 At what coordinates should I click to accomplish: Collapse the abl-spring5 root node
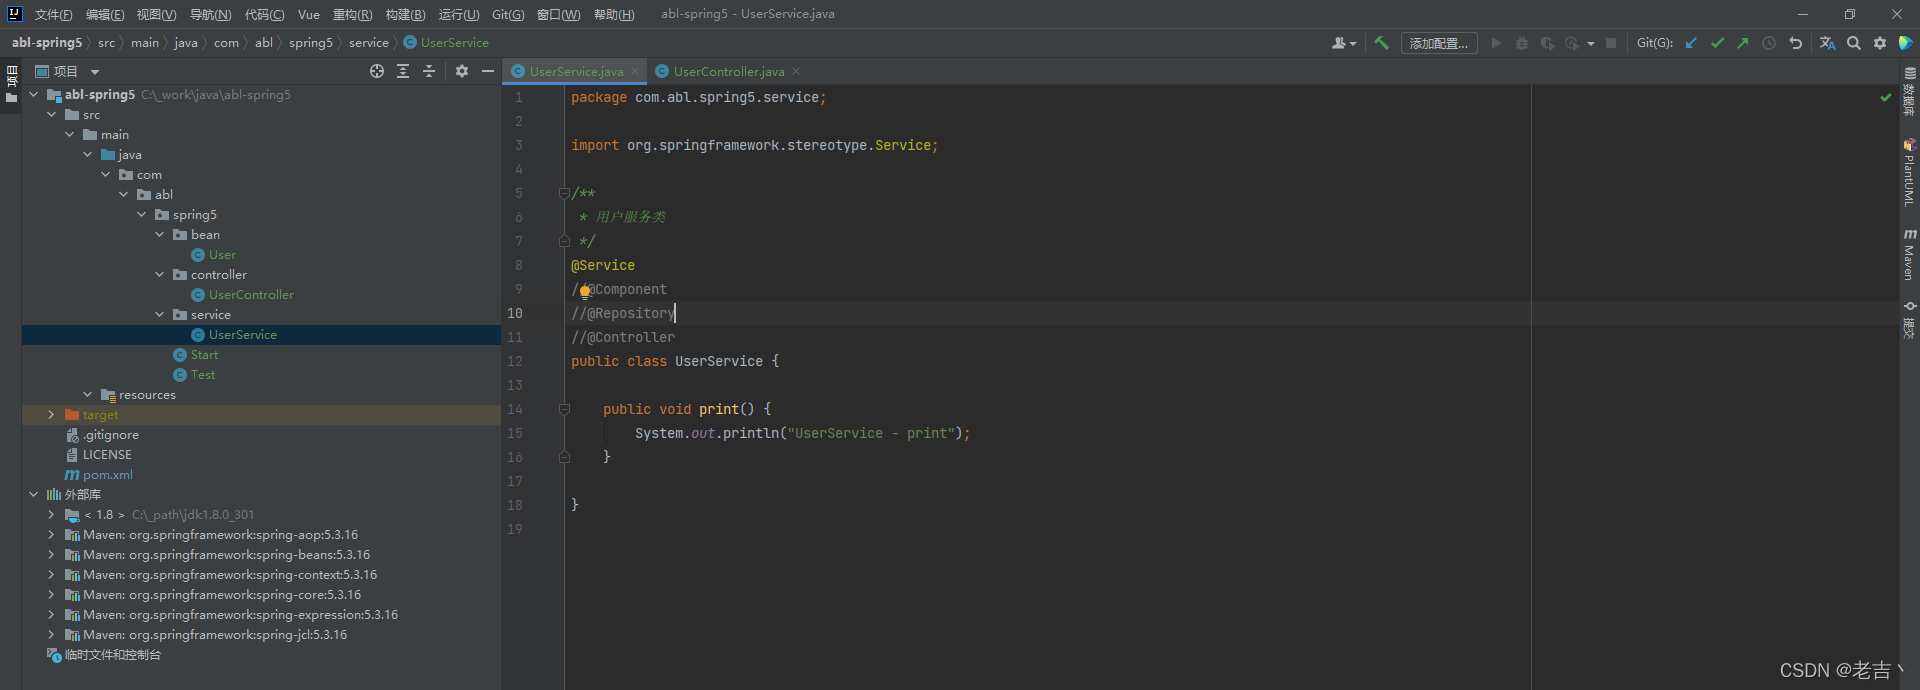(33, 94)
